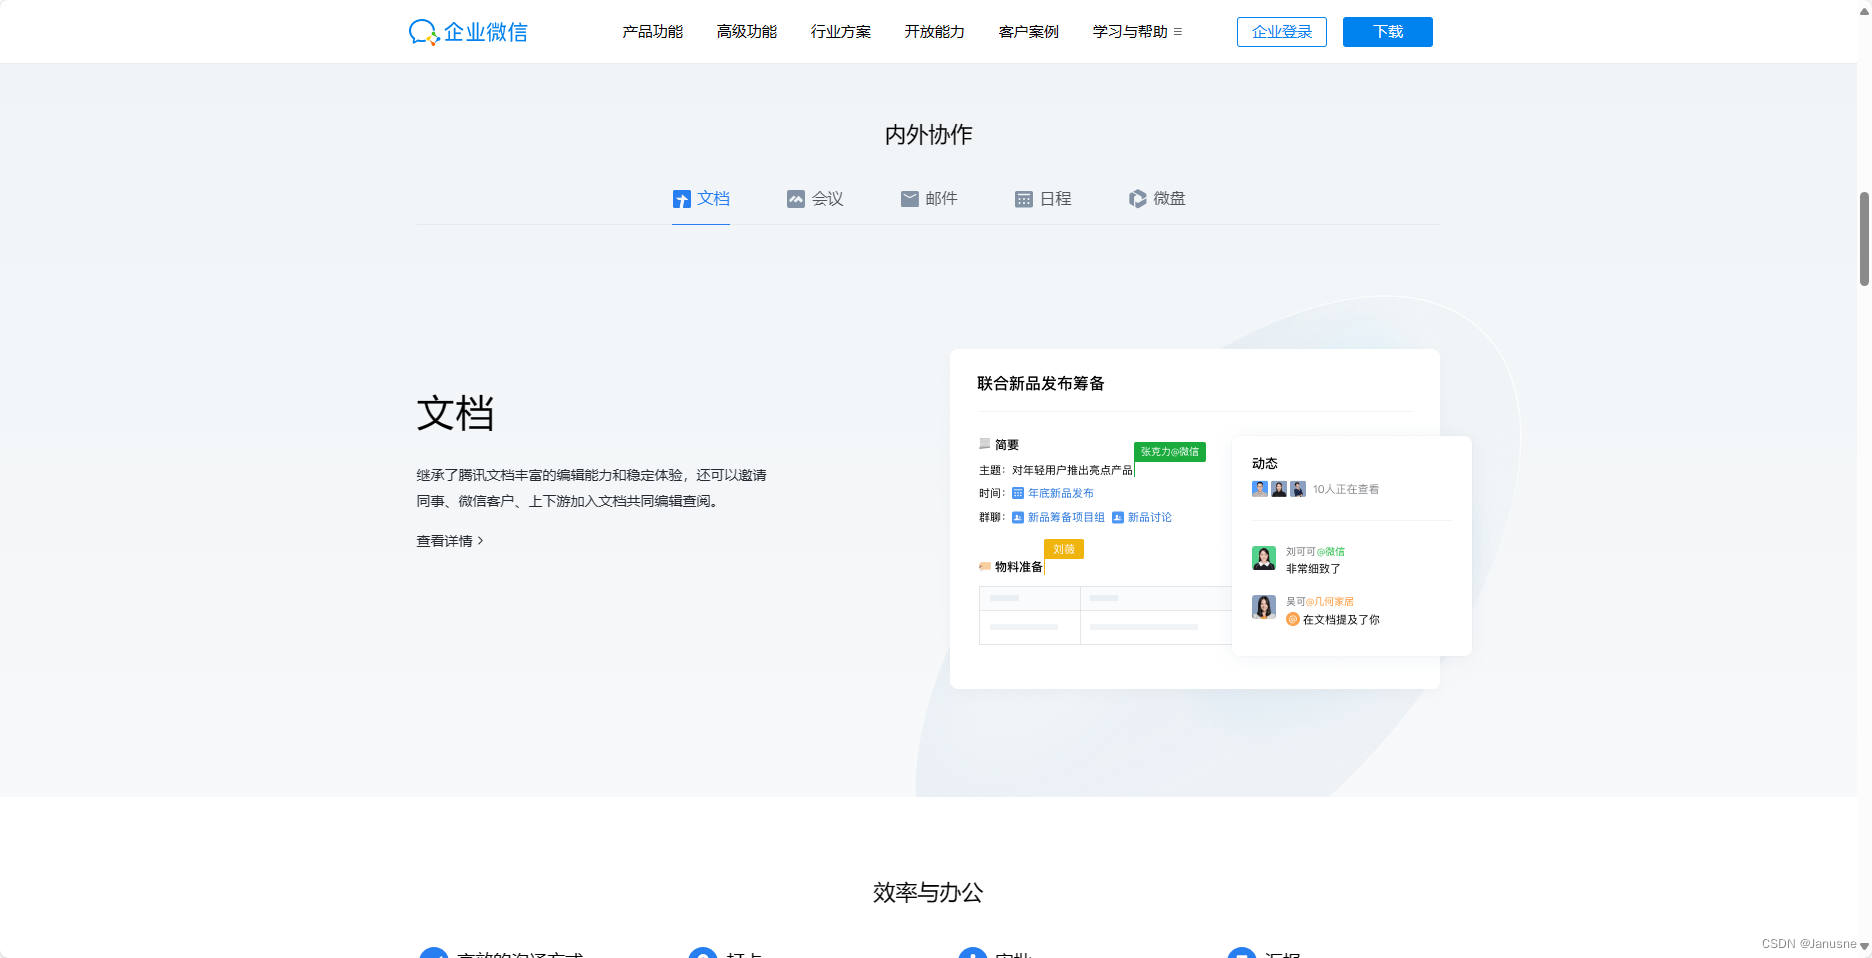Click the 物料准备 heading text
This screenshot has width=1872, height=958.
point(1019,567)
